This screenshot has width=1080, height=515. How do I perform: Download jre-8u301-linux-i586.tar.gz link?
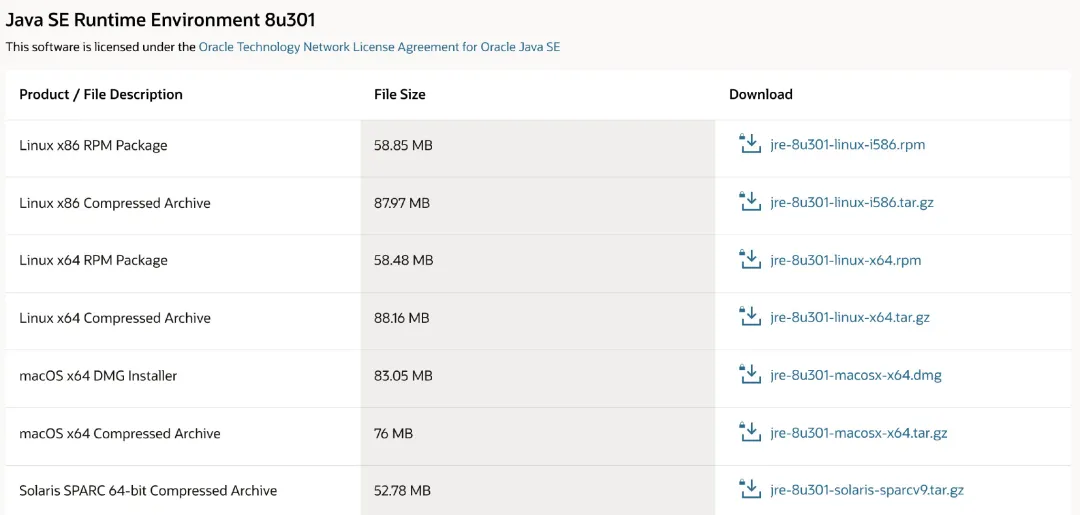click(x=852, y=203)
